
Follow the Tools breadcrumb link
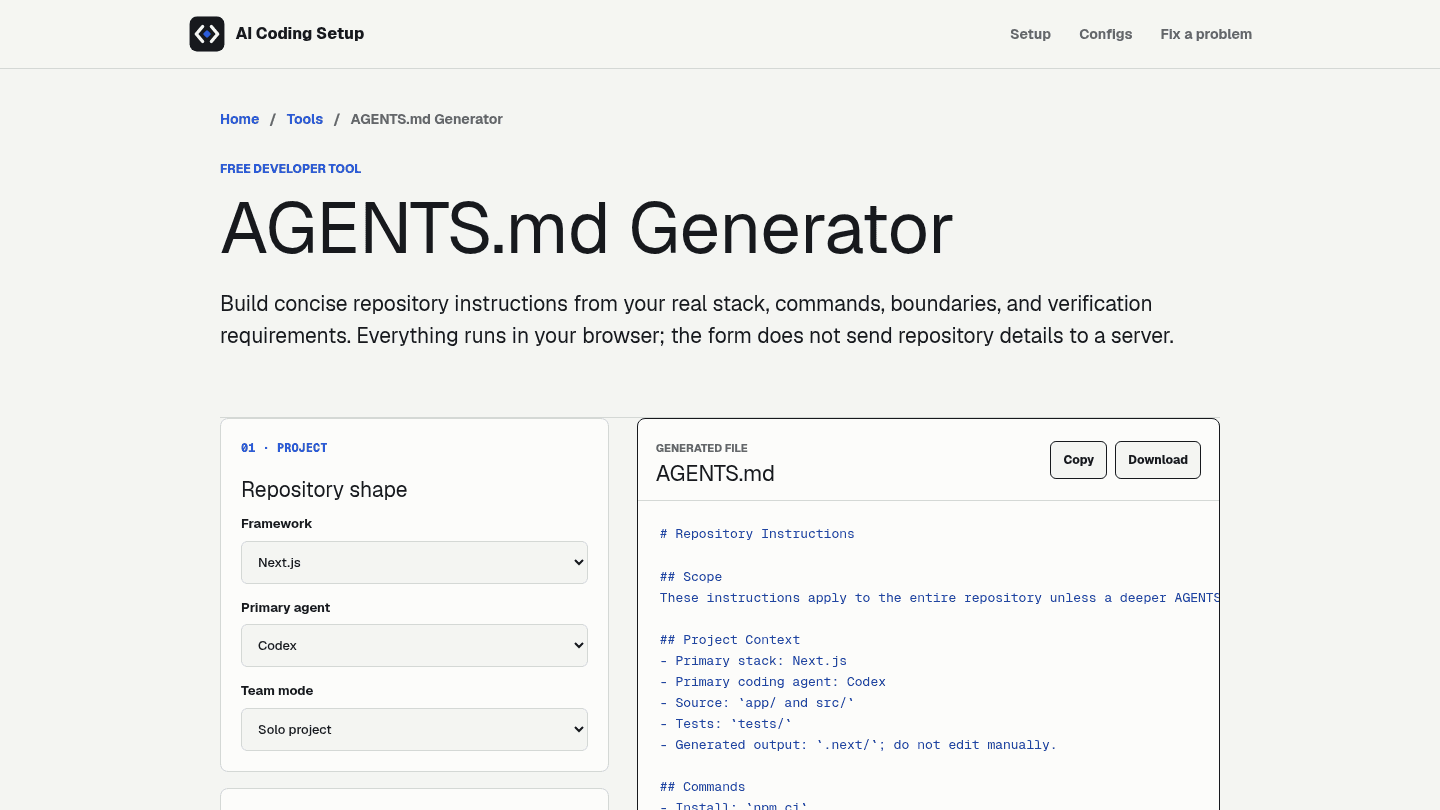(305, 119)
